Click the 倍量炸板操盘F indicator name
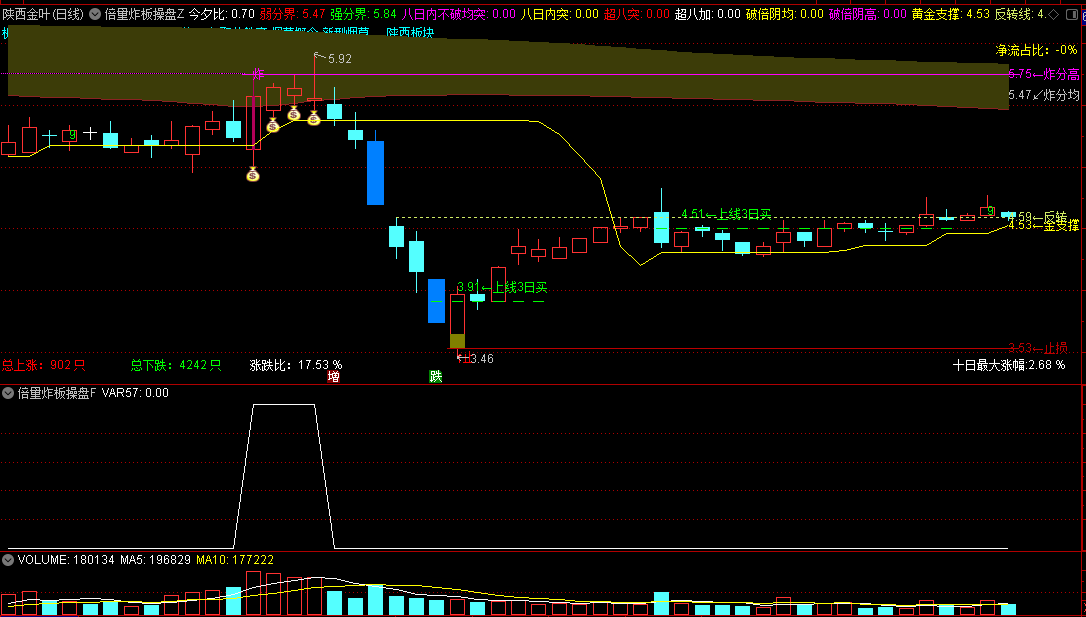Viewport: 1086px width, 617px height. pyautogui.click(x=57, y=393)
